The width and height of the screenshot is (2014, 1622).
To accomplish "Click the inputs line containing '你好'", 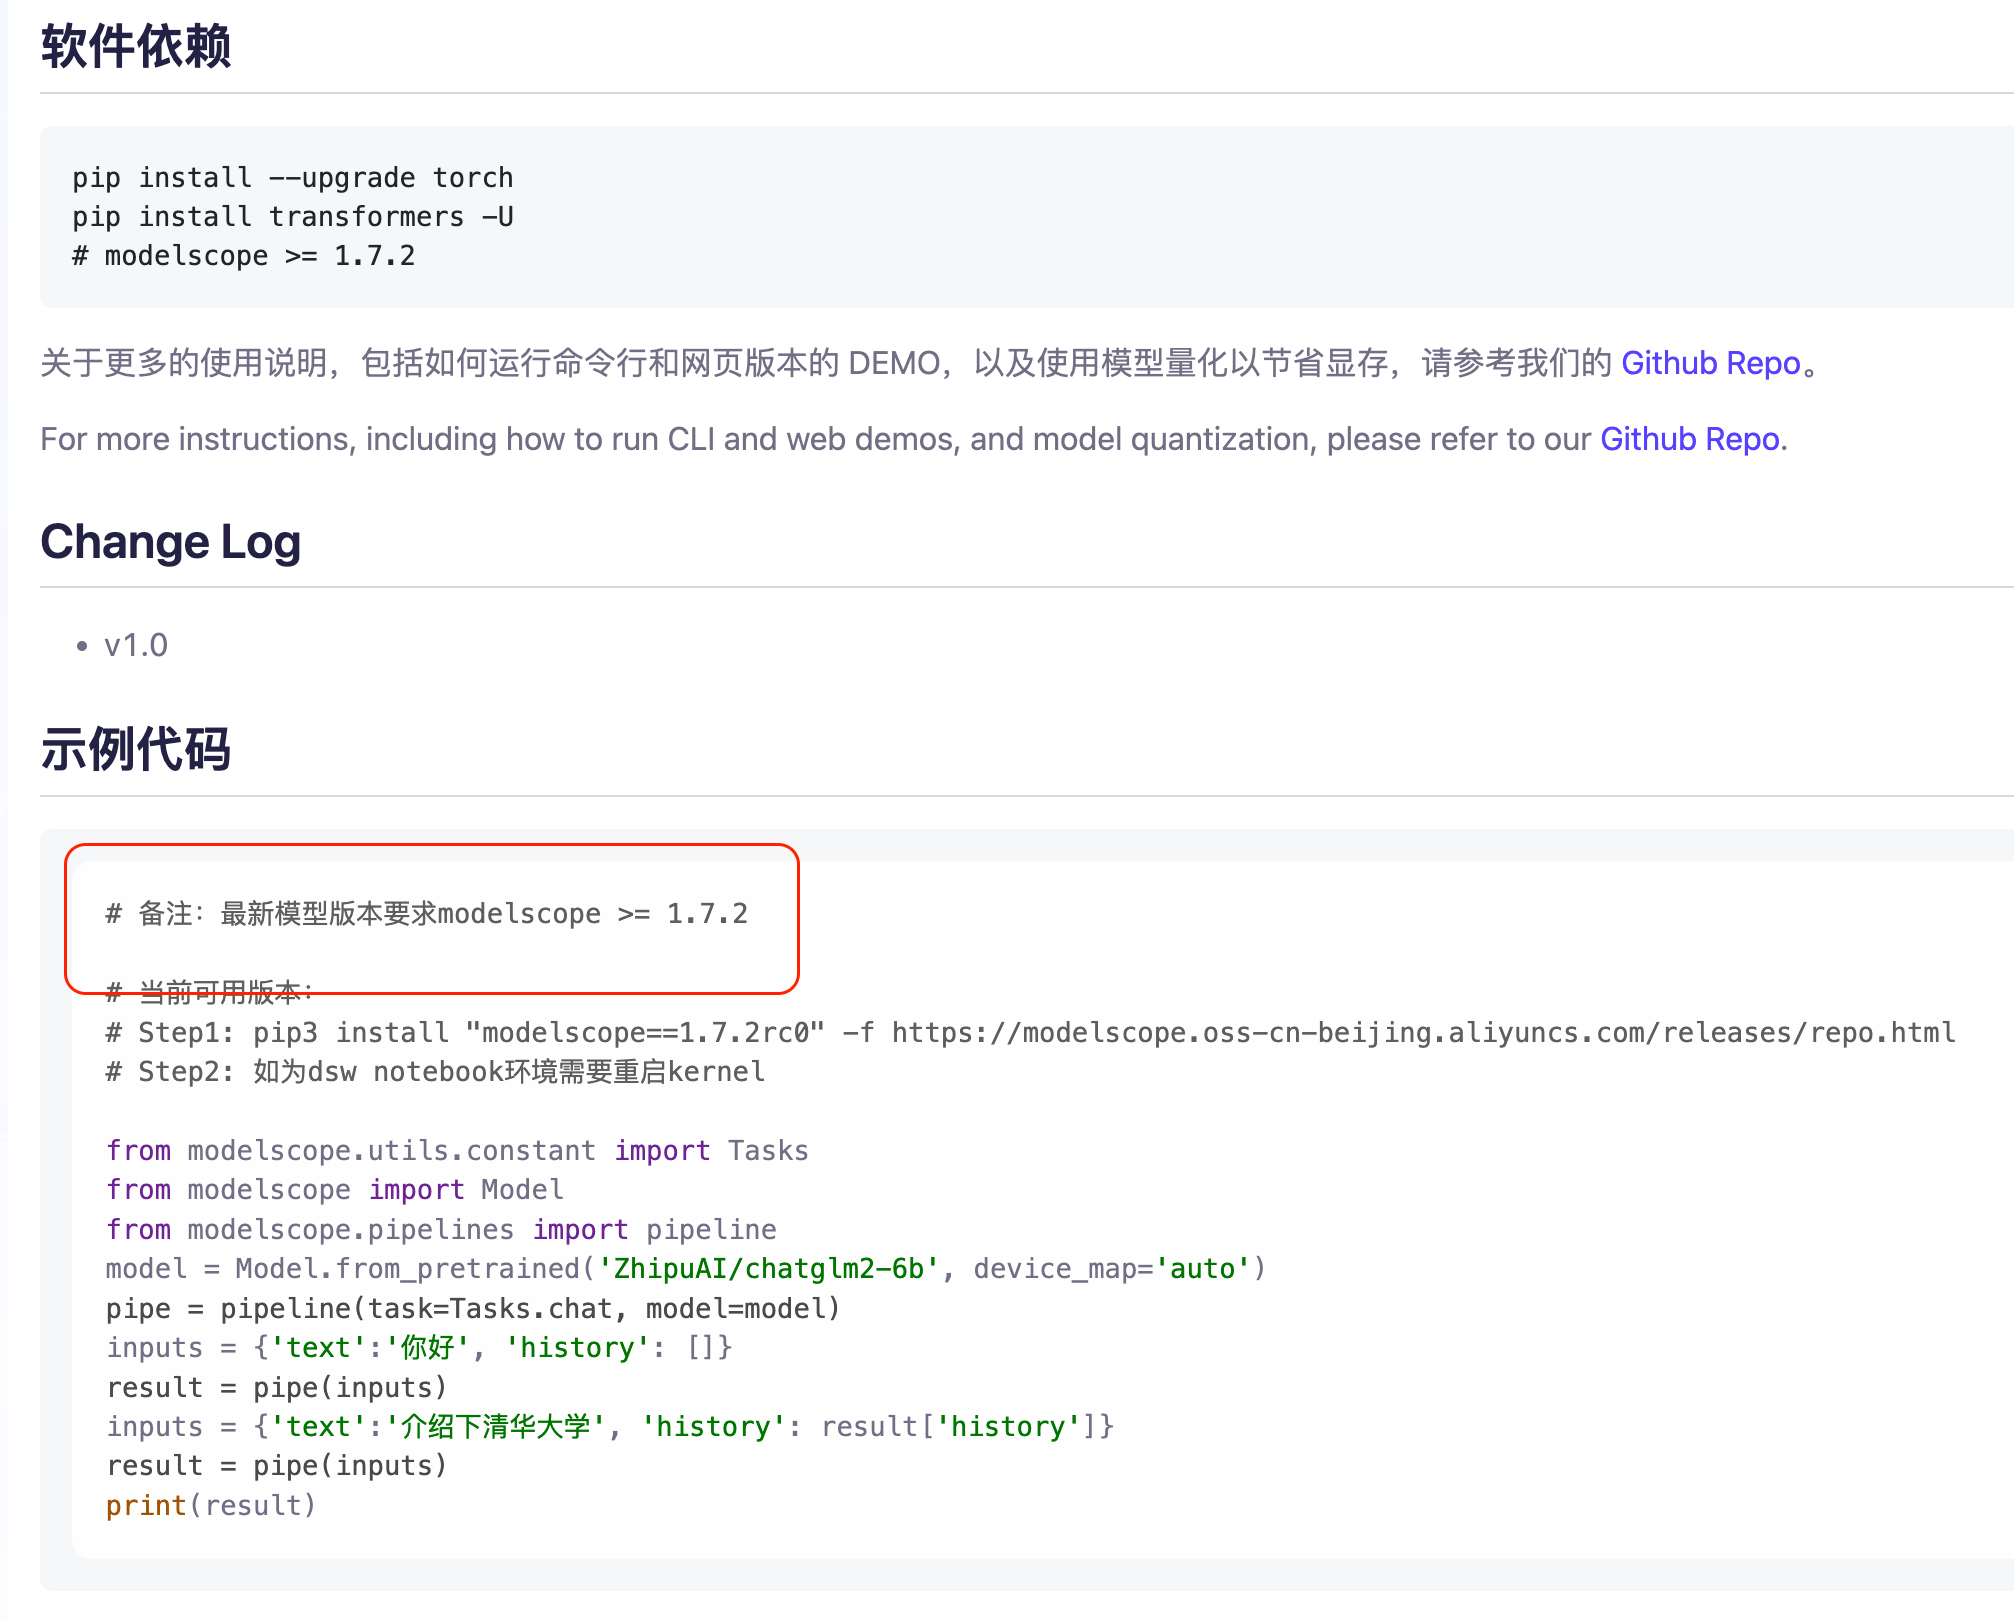I will point(419,1348).
